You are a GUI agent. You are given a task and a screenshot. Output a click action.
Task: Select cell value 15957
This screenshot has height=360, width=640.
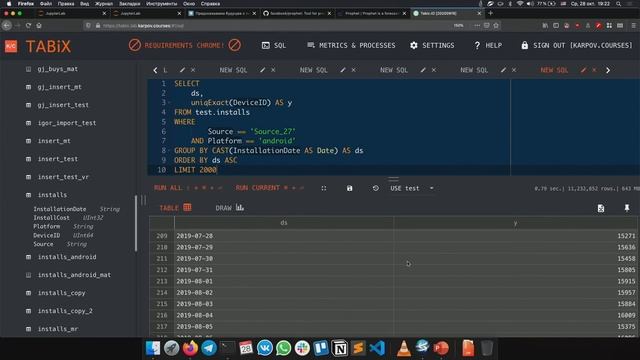(626, 293)
